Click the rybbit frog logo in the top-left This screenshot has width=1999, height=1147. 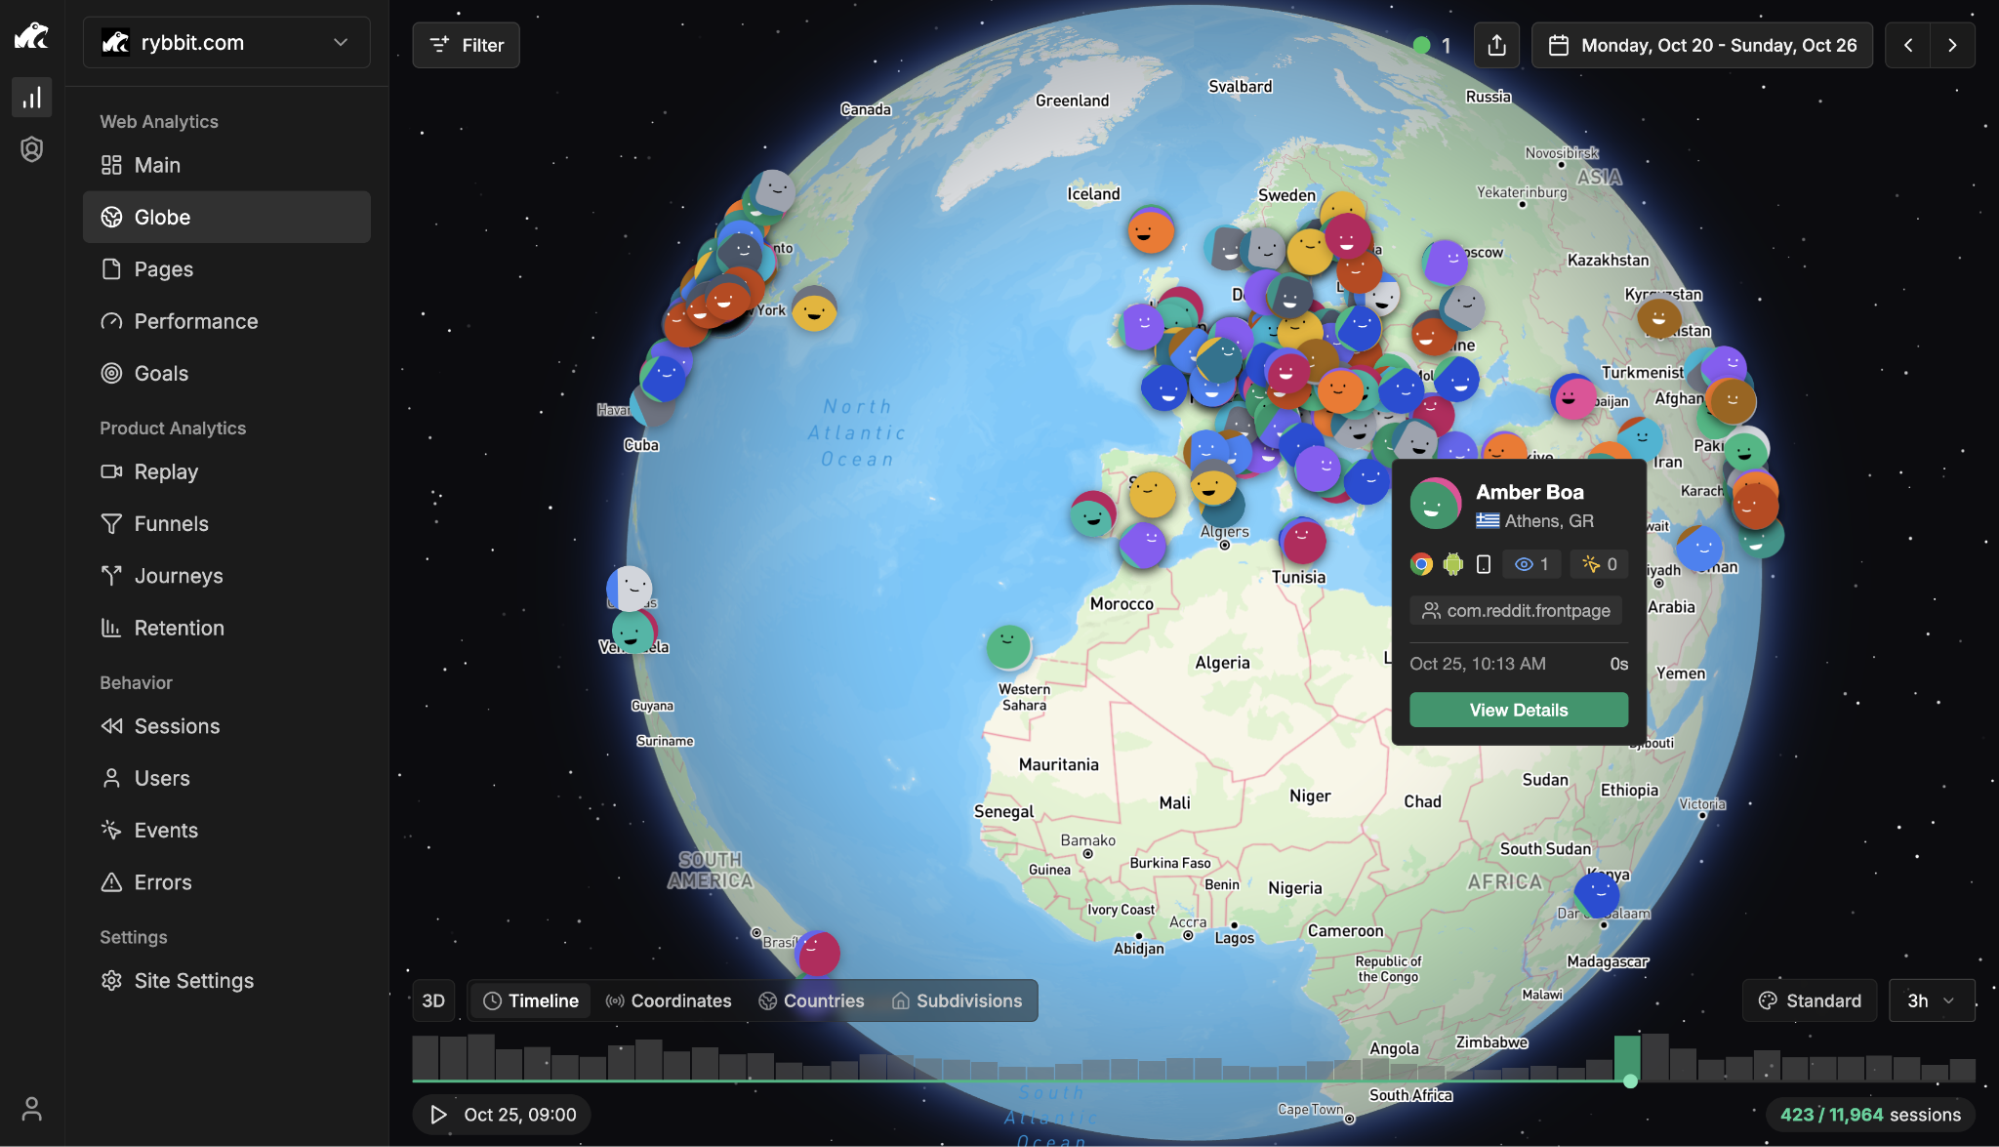[x=32, y=36]
